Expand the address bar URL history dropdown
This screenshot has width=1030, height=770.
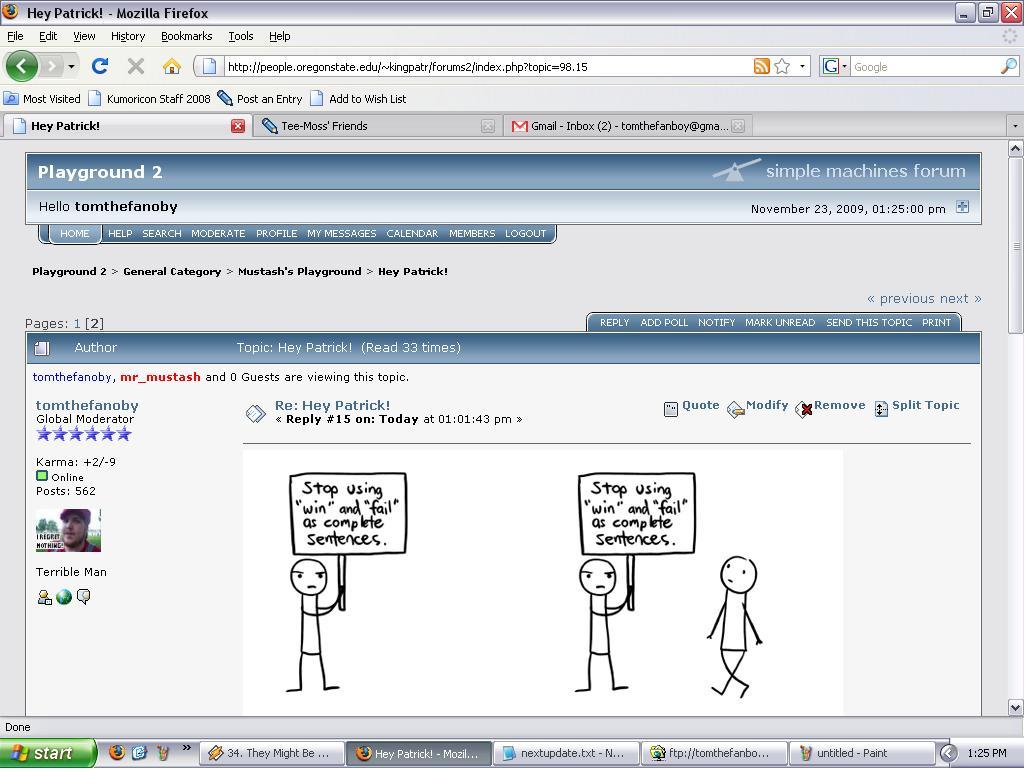(x=802, y=67)
